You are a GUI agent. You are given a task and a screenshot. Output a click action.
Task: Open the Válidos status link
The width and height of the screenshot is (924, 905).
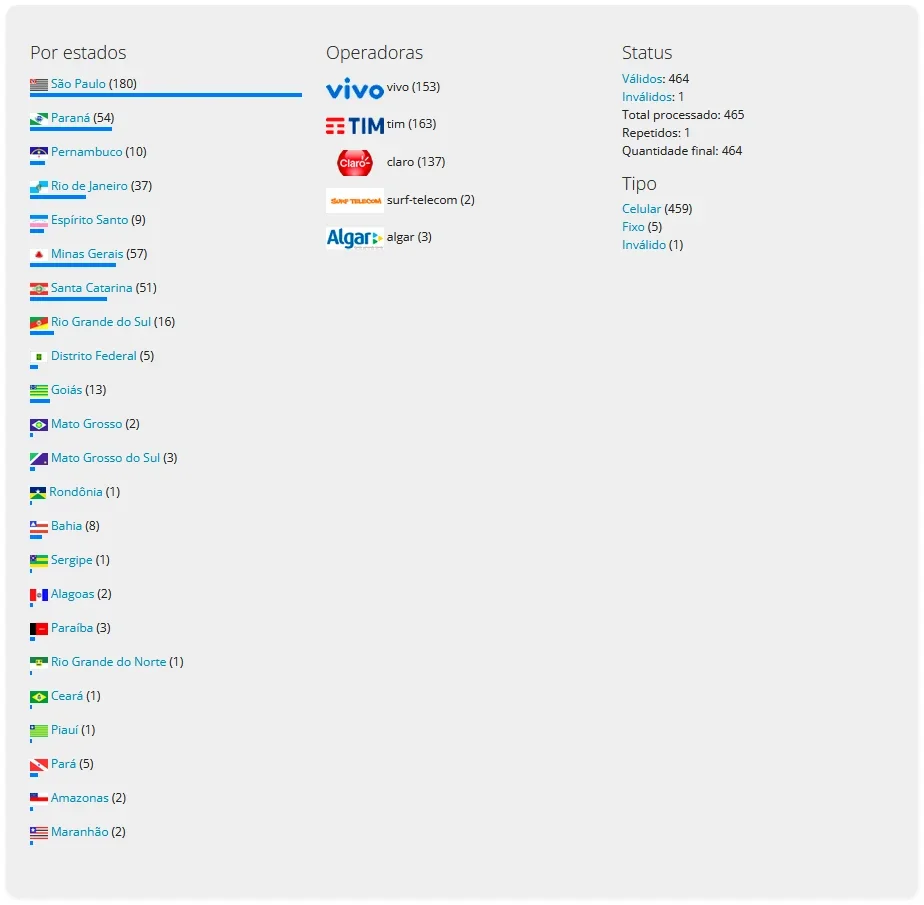[x=642, y=78]
